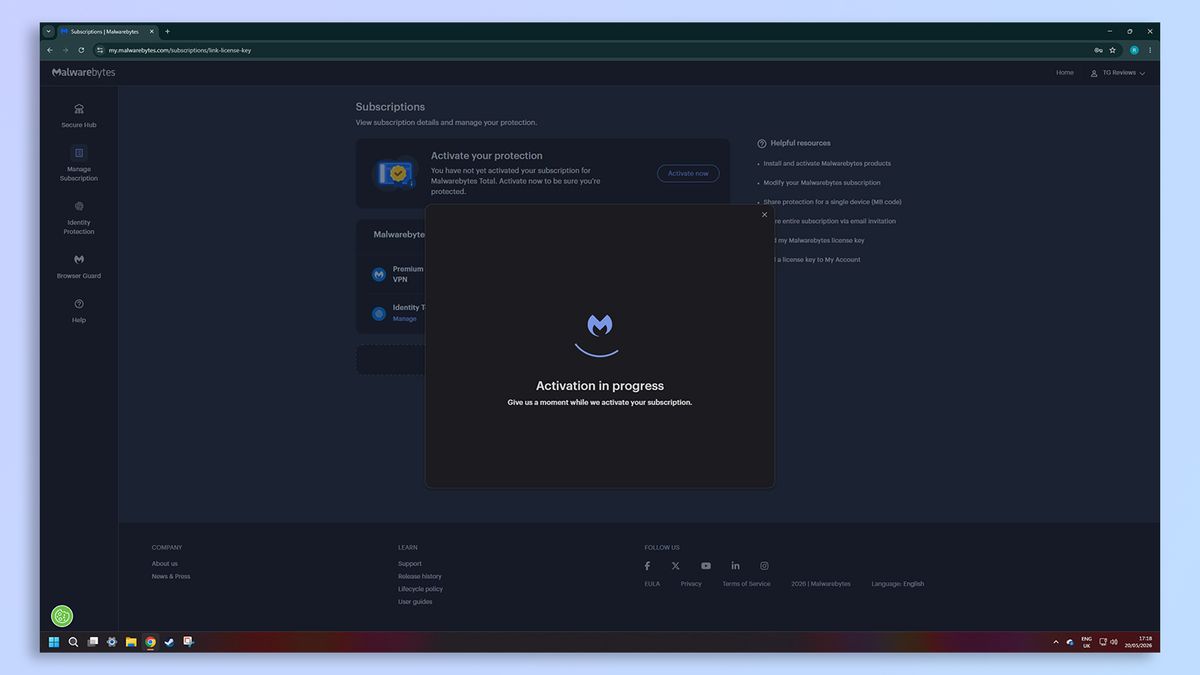Screen dimensions: 1200x675
Task: Open a new browser tab
Action: 167,31
